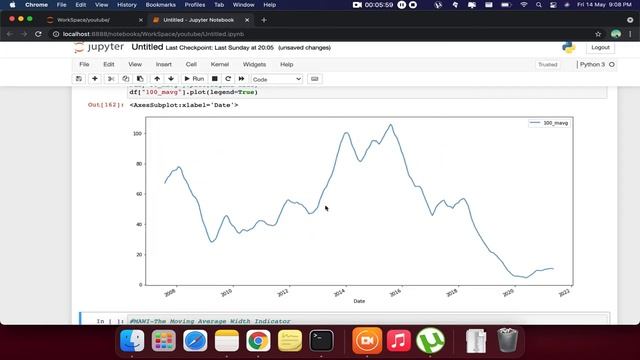Open Google Chrome from the dock
This screenshot has width=640, height=360.
click(258, 340)
